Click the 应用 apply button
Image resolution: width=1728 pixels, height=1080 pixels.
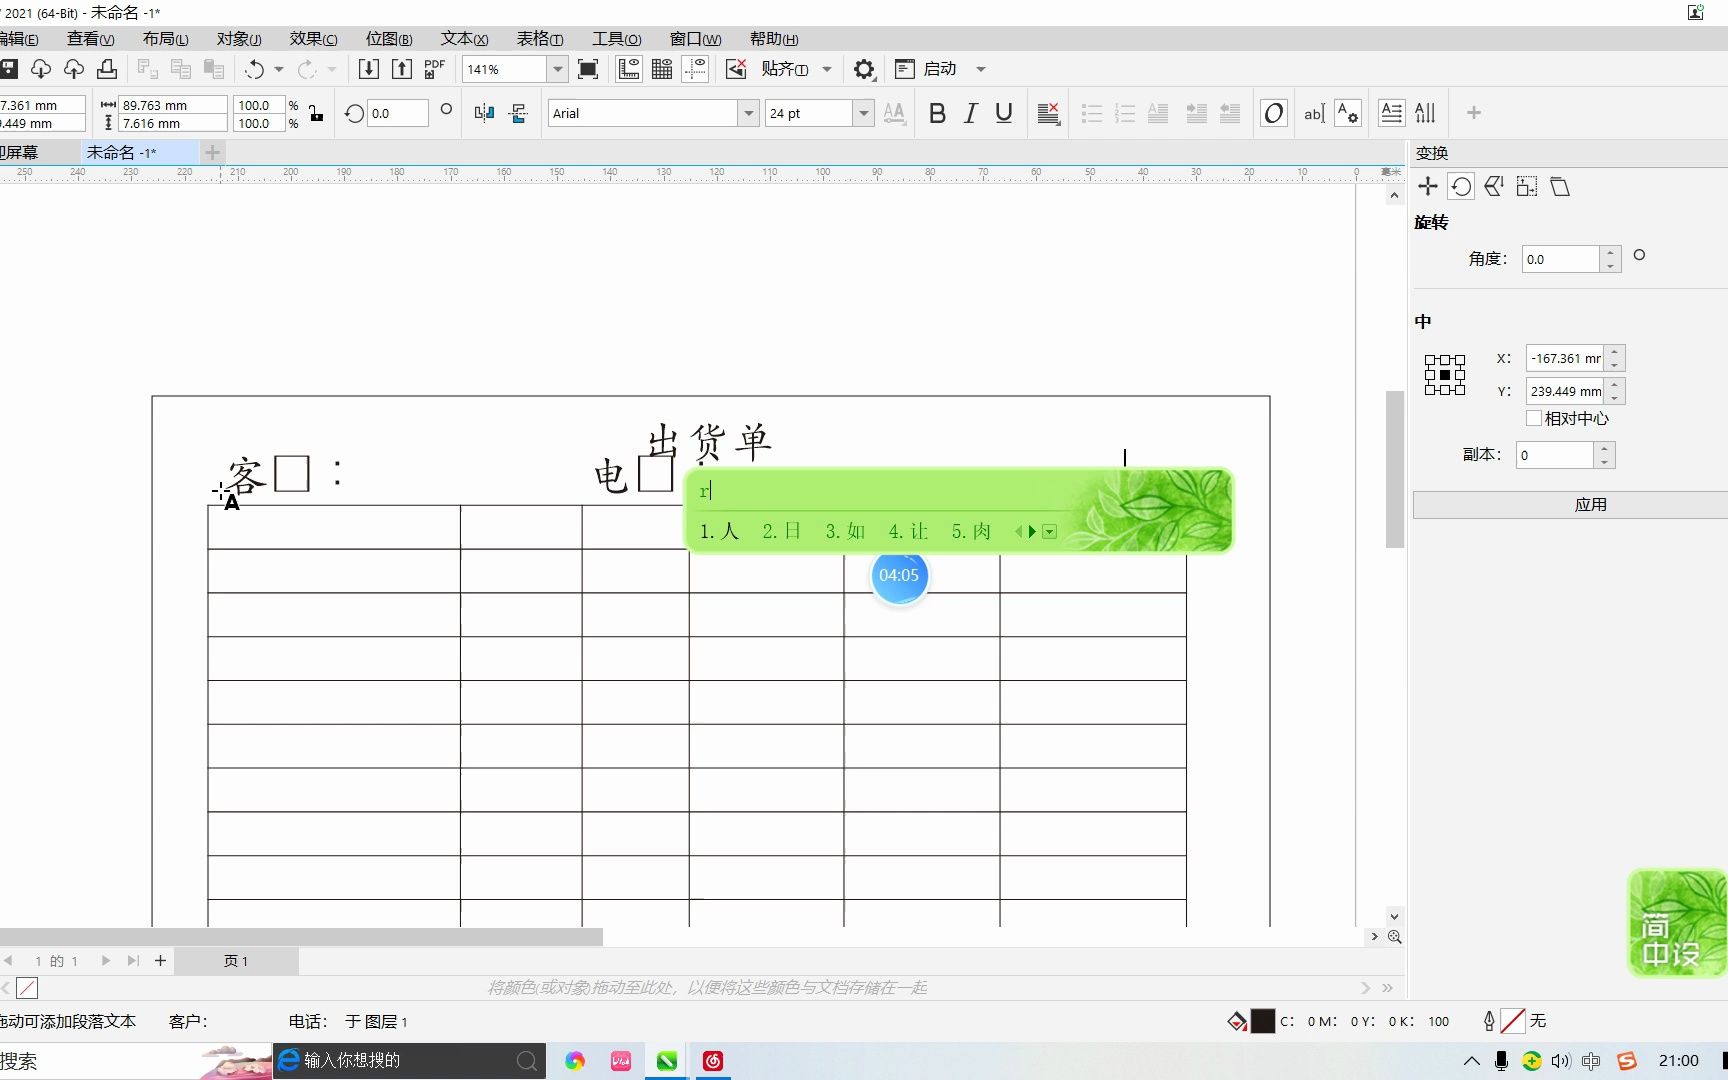[1591, 505]
